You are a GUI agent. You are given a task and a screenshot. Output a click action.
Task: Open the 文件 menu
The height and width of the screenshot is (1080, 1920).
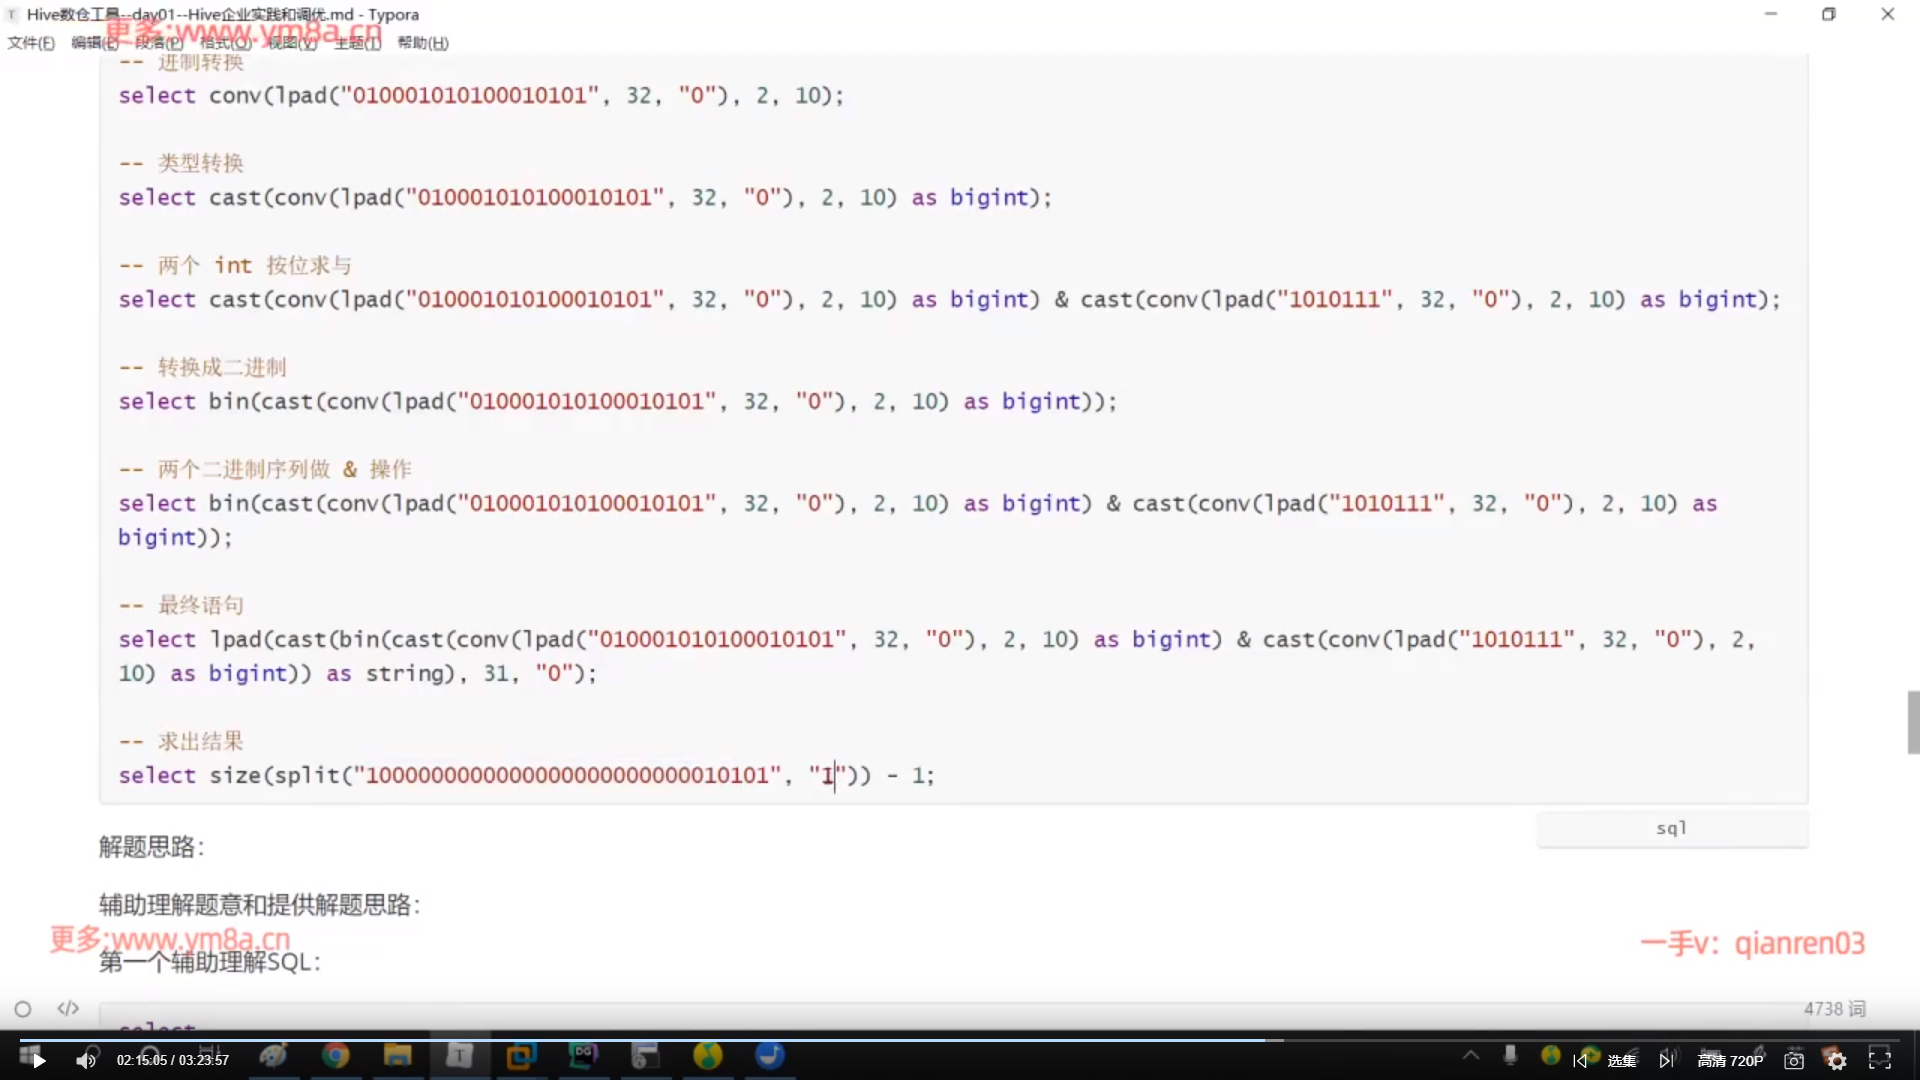[30, 43]
